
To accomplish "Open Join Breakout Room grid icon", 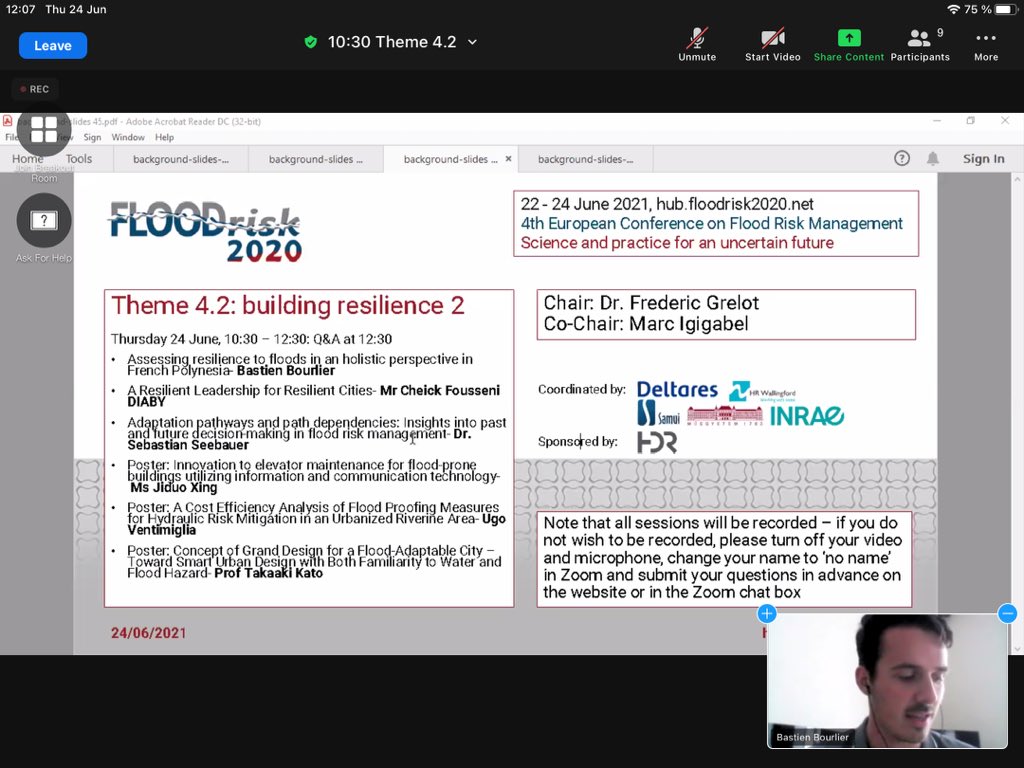I will [44, 129].
